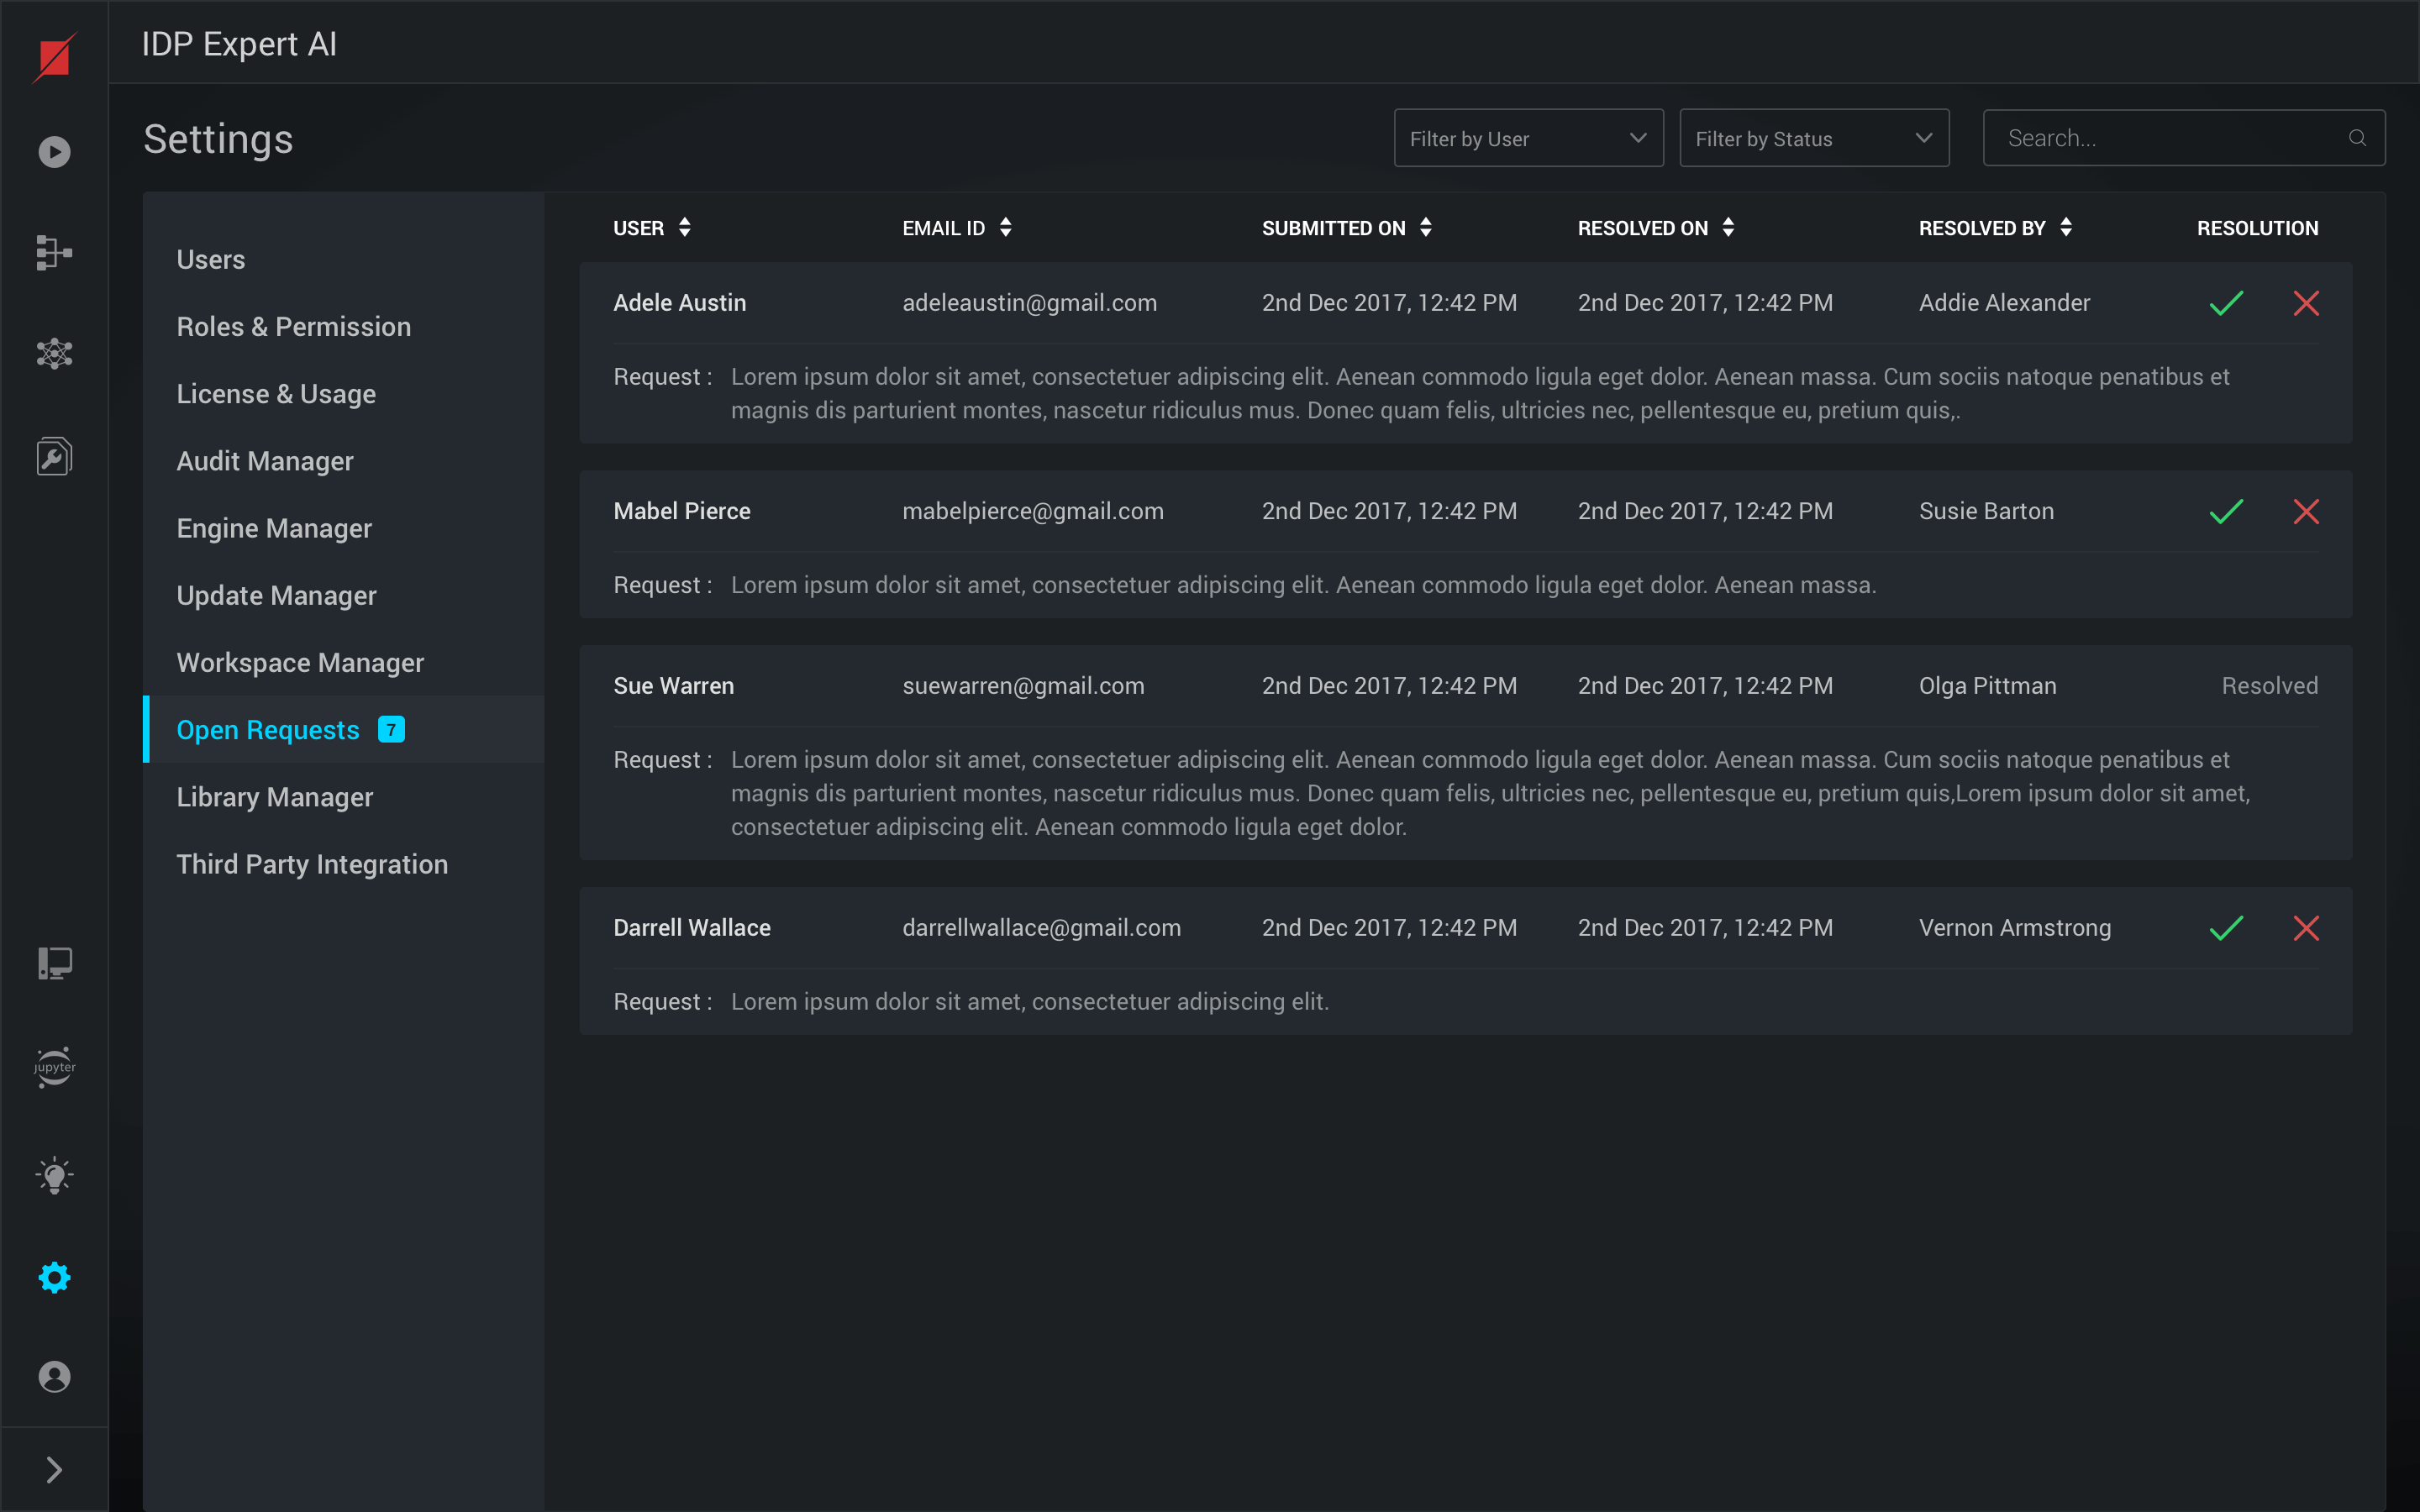The width and height of the screenshot is (2420, 1512).
Task: Select Roles & Permission in settings menu
Action: (293, 327)
